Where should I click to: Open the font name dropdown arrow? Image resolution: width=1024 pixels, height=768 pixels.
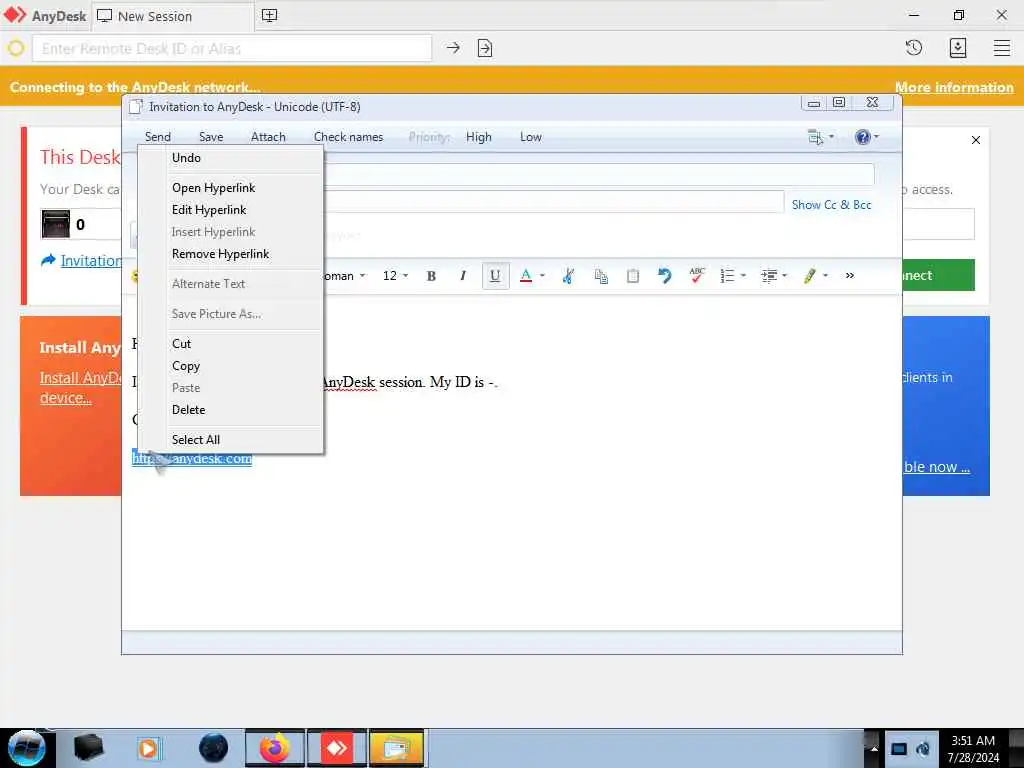click(x=362, y=276)
